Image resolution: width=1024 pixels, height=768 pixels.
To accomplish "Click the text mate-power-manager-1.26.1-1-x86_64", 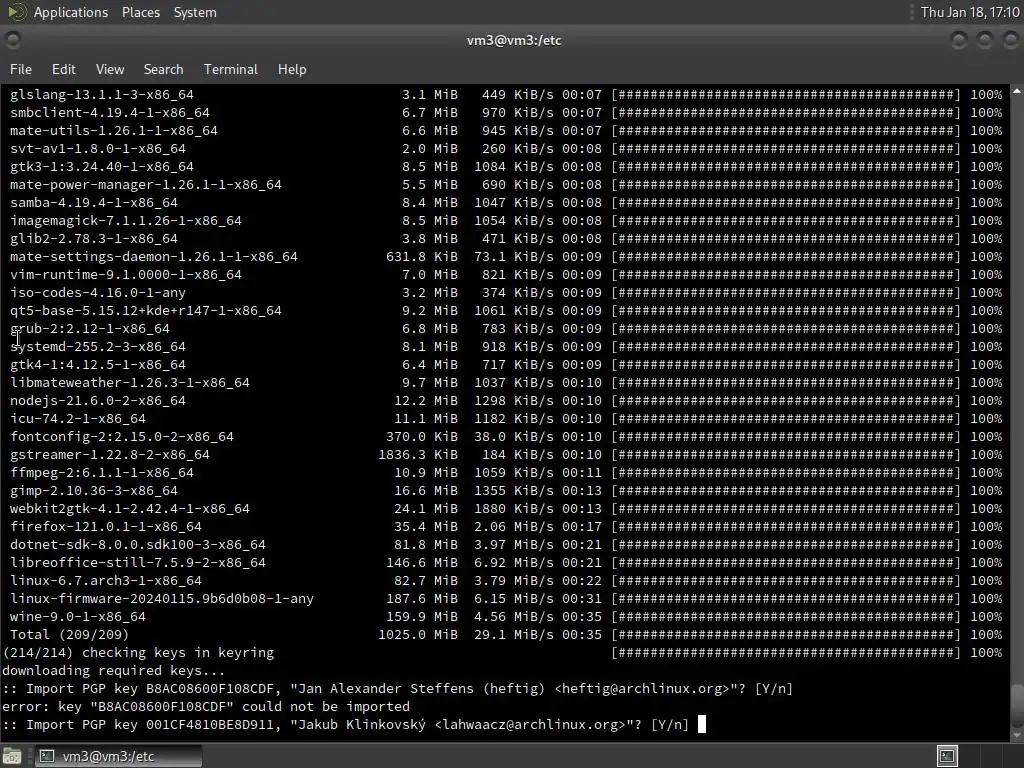I will (x=146, y=185).
